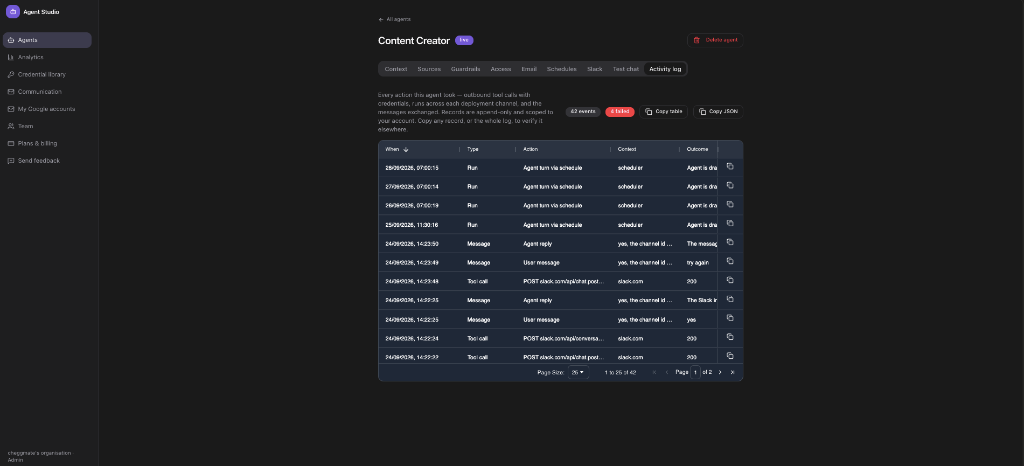Open Communication via its inbox icon

click(11, 92)
